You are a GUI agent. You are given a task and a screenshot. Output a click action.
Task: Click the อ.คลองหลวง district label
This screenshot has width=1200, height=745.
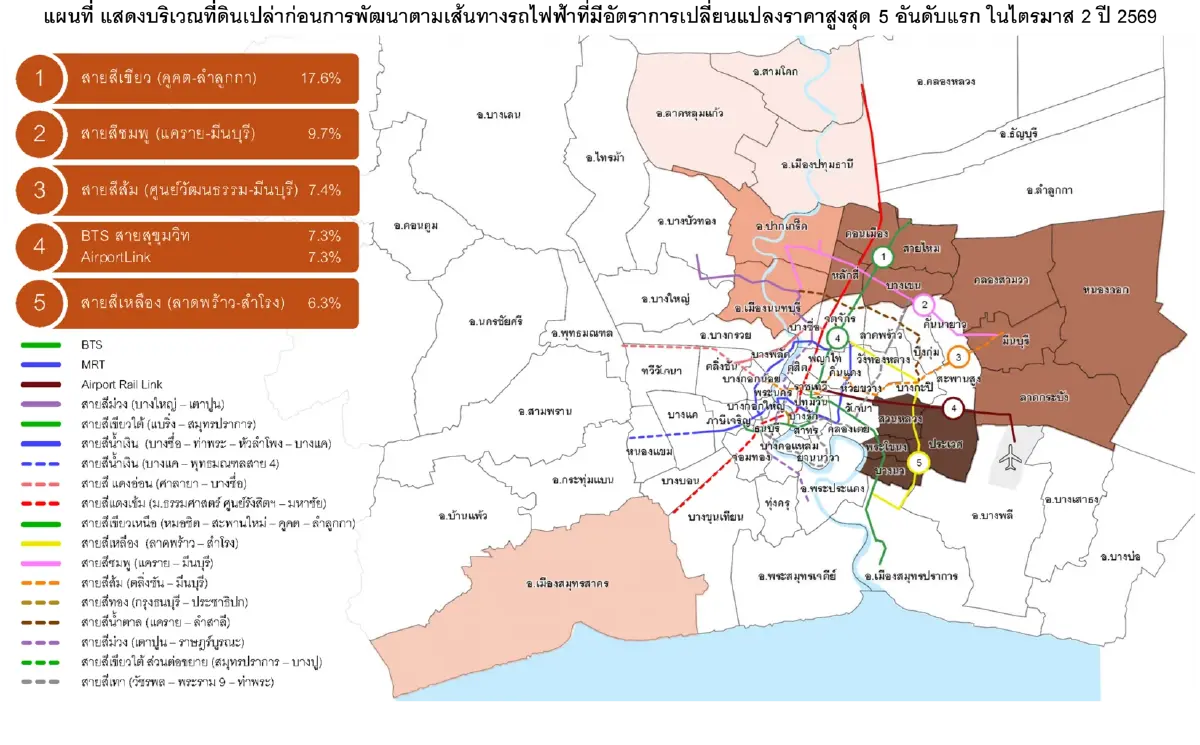click(948, 80)
